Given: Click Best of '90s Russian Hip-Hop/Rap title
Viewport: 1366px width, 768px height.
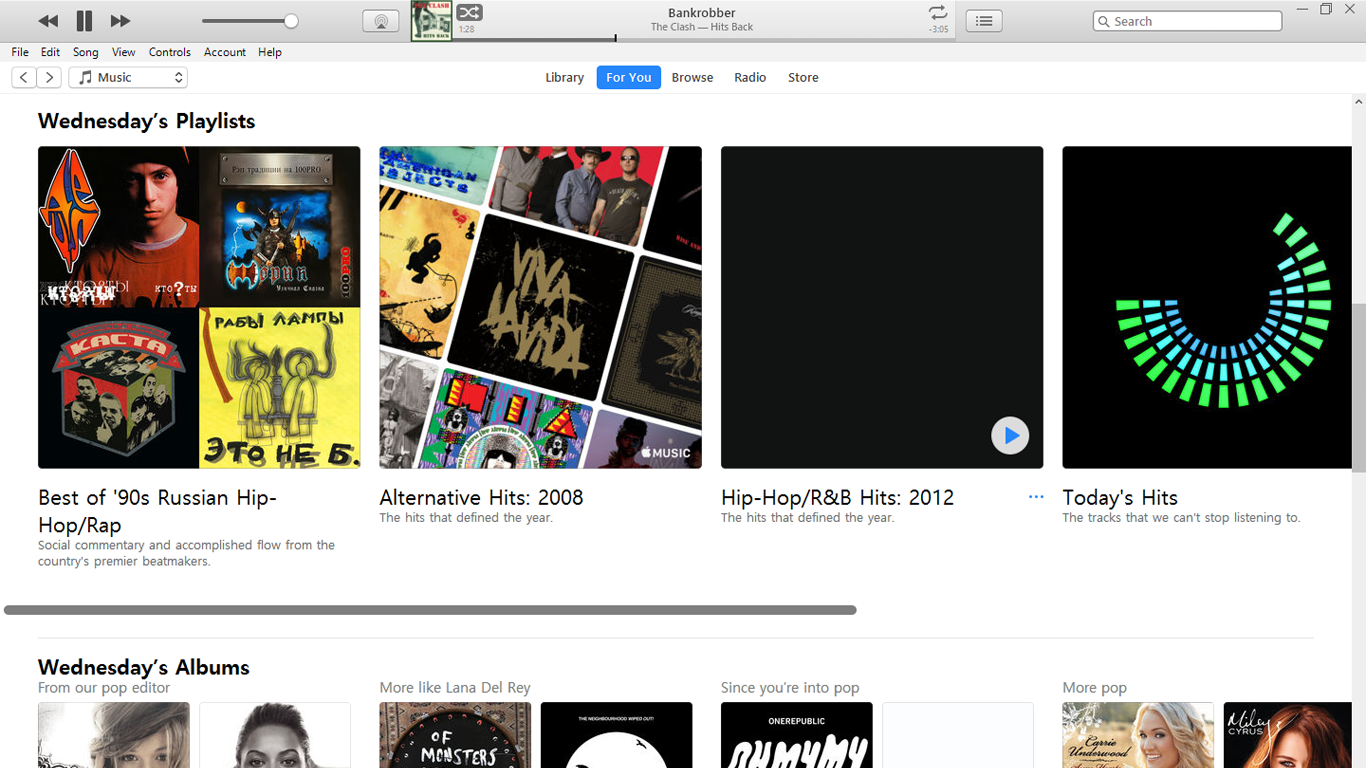Looking at the screenshot, I should click(157, 511).
